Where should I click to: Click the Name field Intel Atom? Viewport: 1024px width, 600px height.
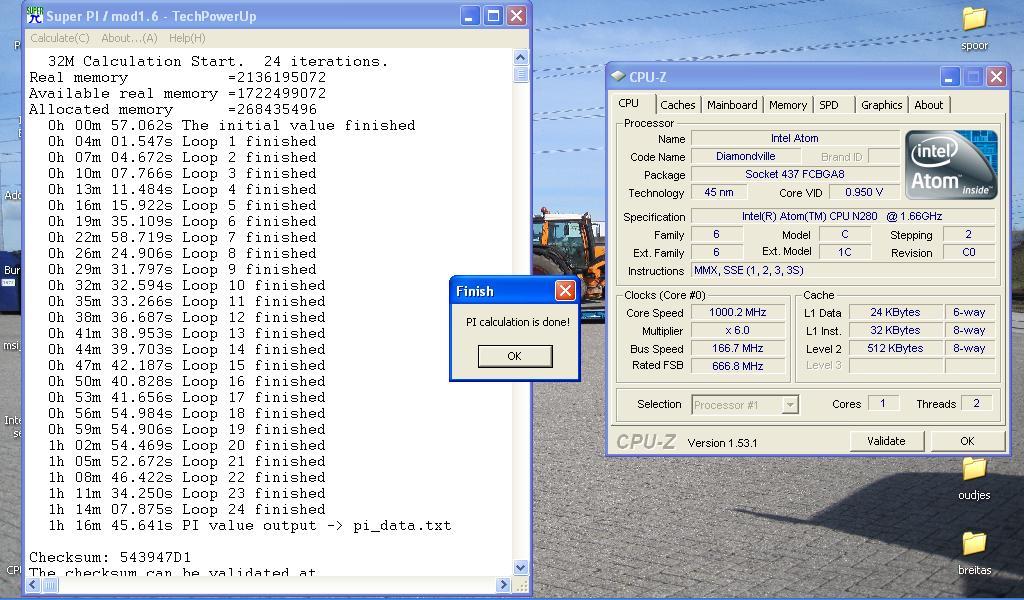tap(795, 138)
